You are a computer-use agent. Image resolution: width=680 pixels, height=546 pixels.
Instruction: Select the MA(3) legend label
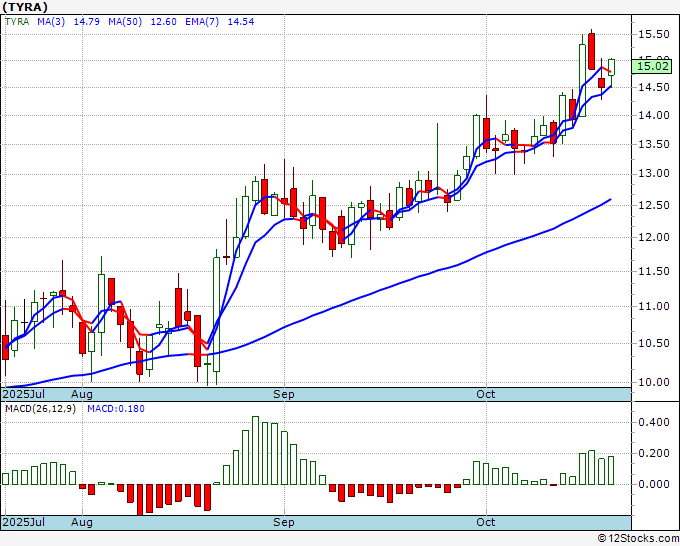(x=51, y=22)
